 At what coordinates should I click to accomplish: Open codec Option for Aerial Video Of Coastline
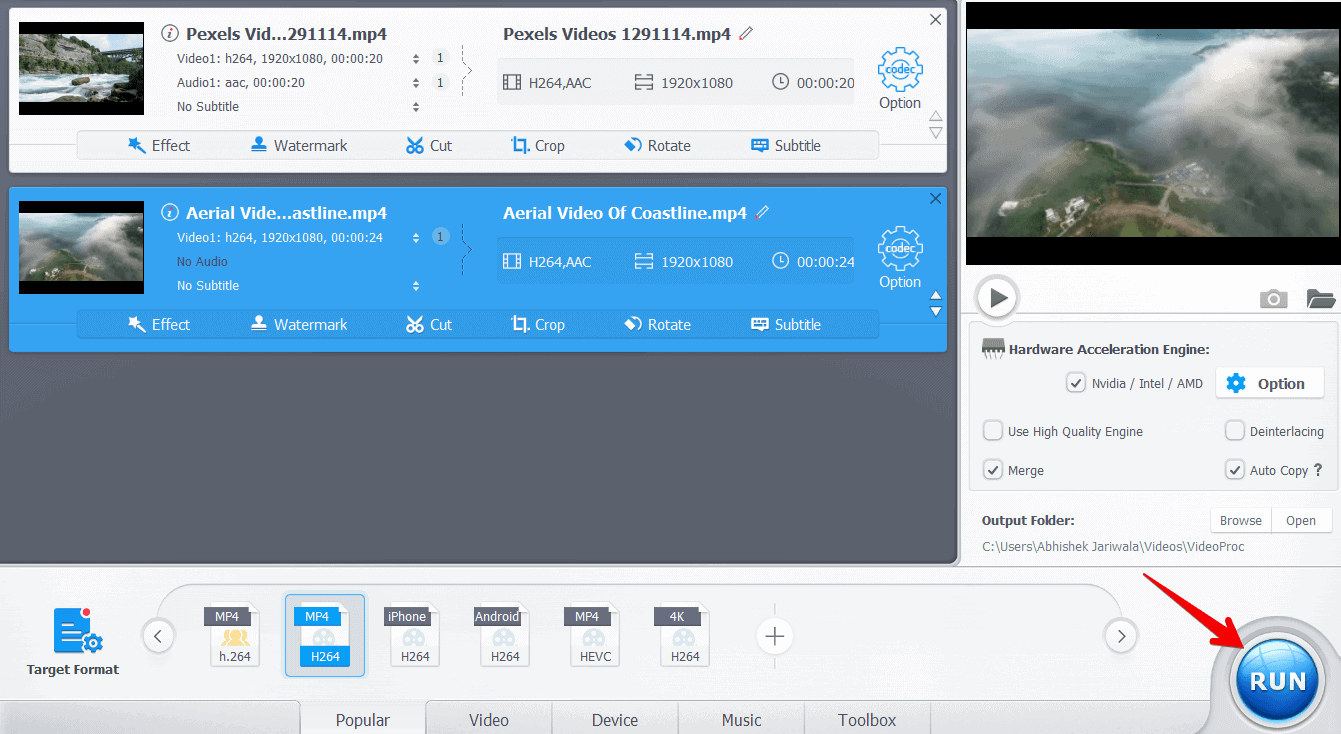point(900,258)
